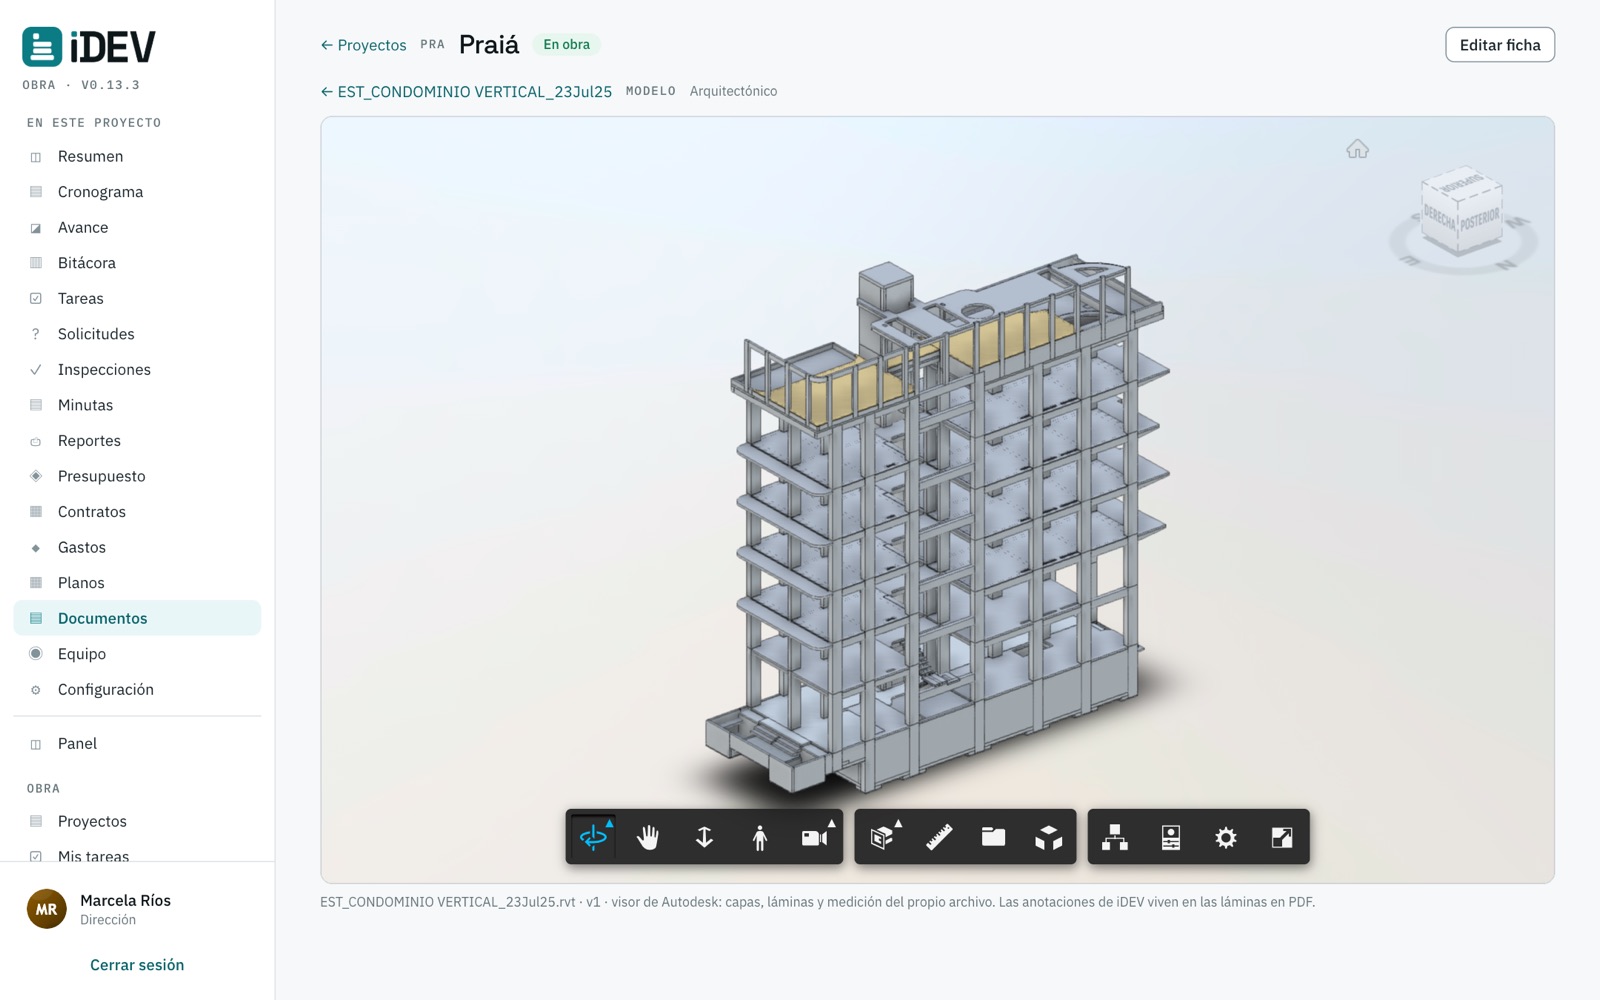Viewport: 1600px width, 1000px height.
Task: Open Panel in the sidebar
Action: (137, 743)
